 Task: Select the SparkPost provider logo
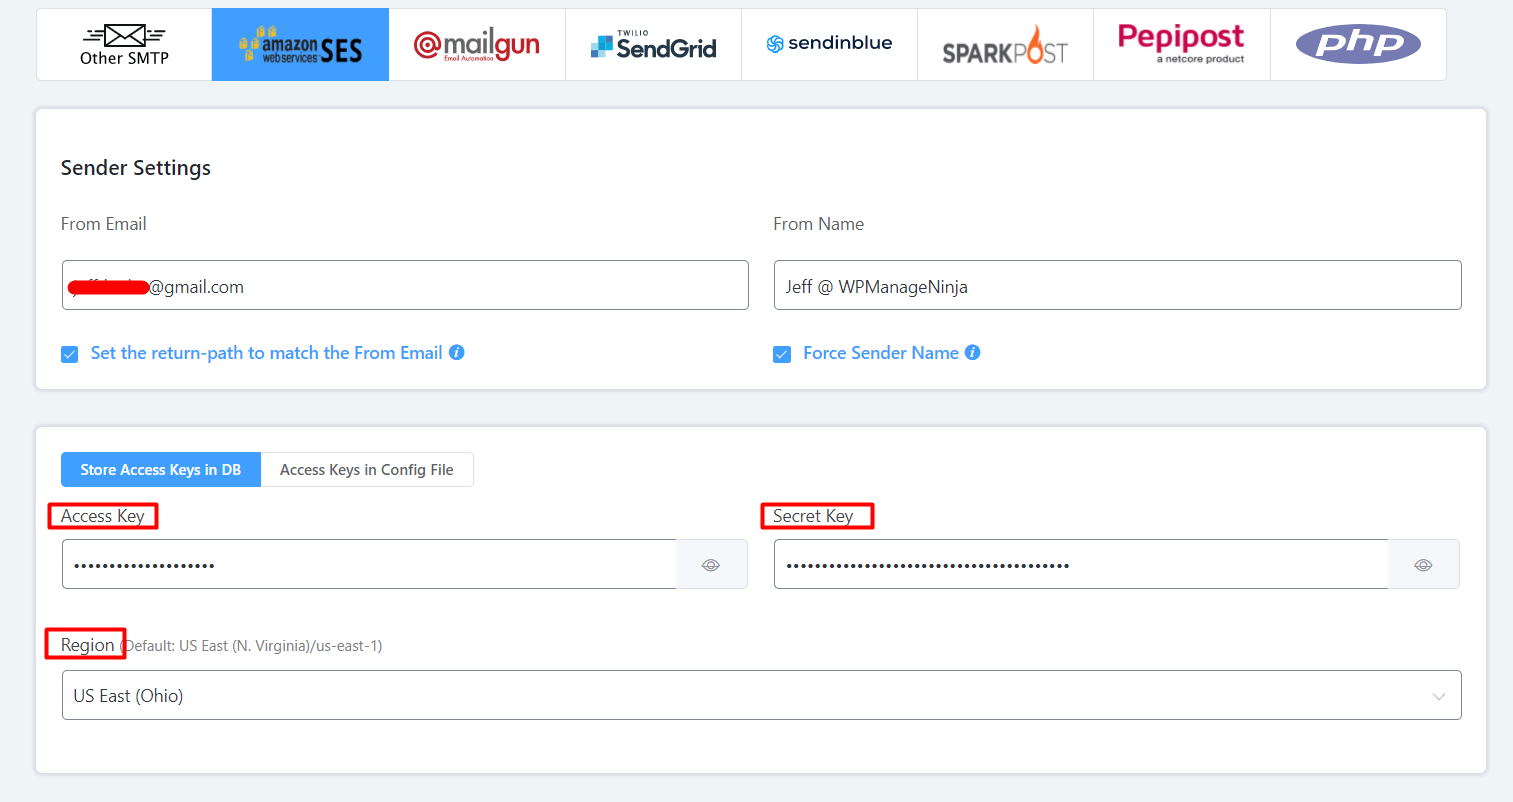pos(1005,45)
